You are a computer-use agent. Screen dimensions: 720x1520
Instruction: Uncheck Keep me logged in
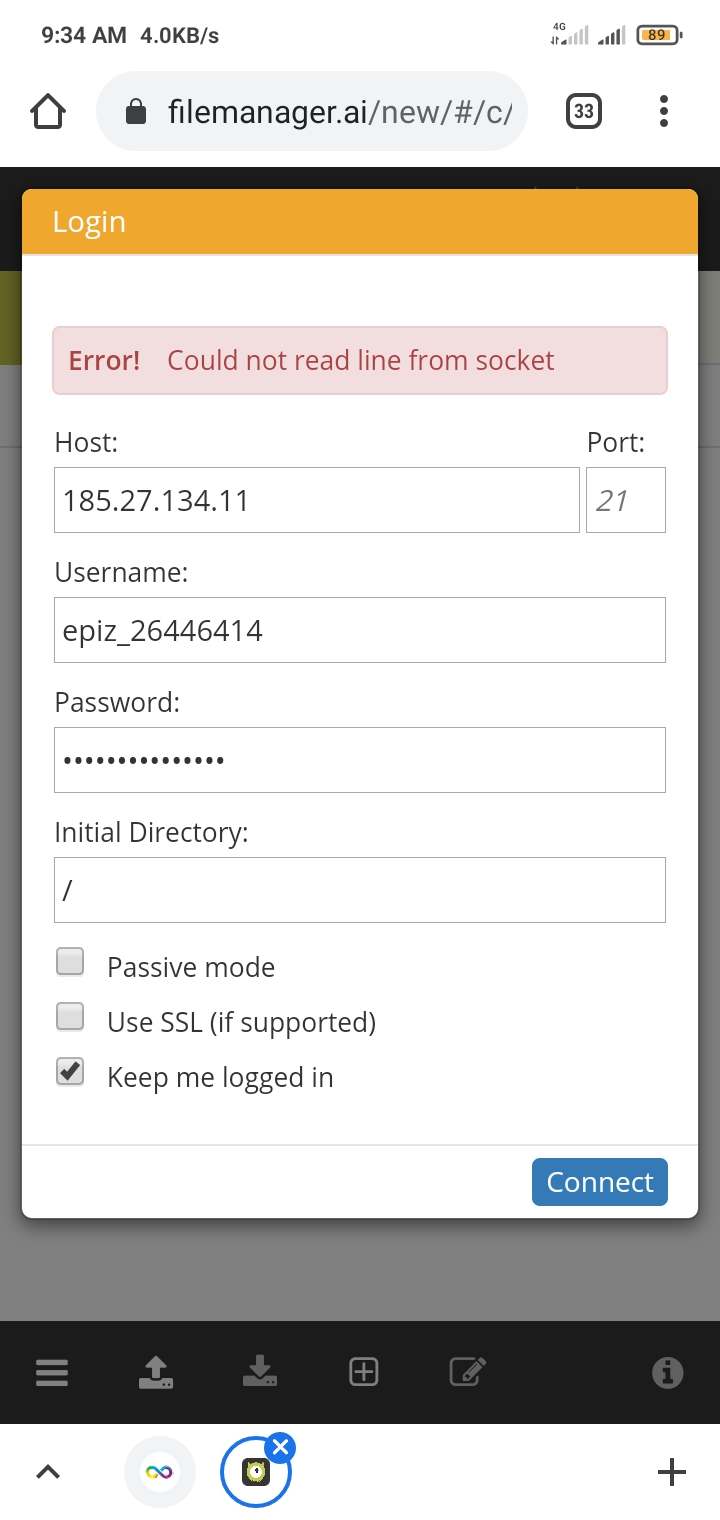pyautogui.click(x=70, y=1072)
